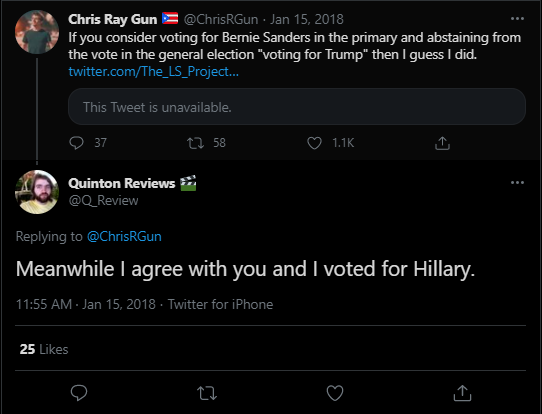Retweet Quinton Reviews' tweet
Image resolution: width=542 pixels, height=414 pixels.
click(207, 393)
